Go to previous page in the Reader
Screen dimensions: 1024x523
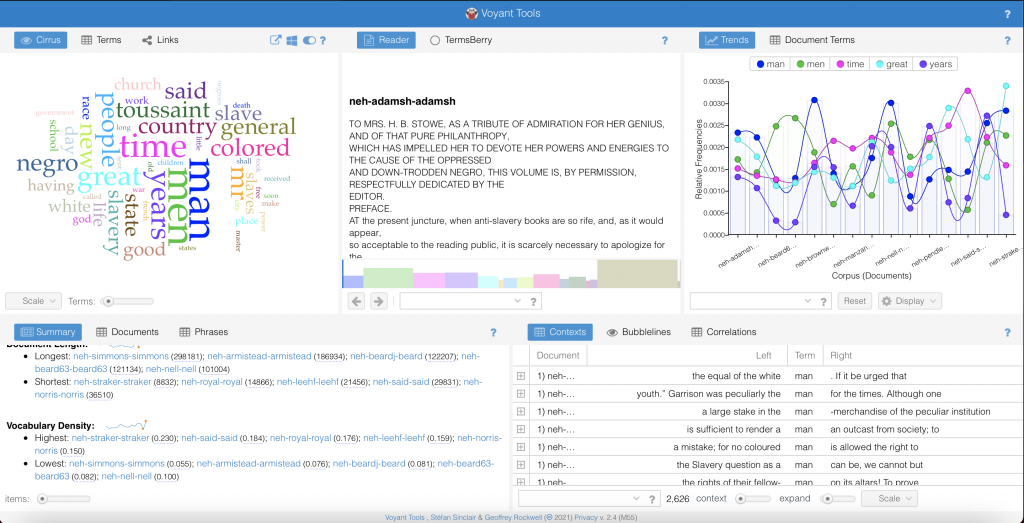[x=357, y=300]
